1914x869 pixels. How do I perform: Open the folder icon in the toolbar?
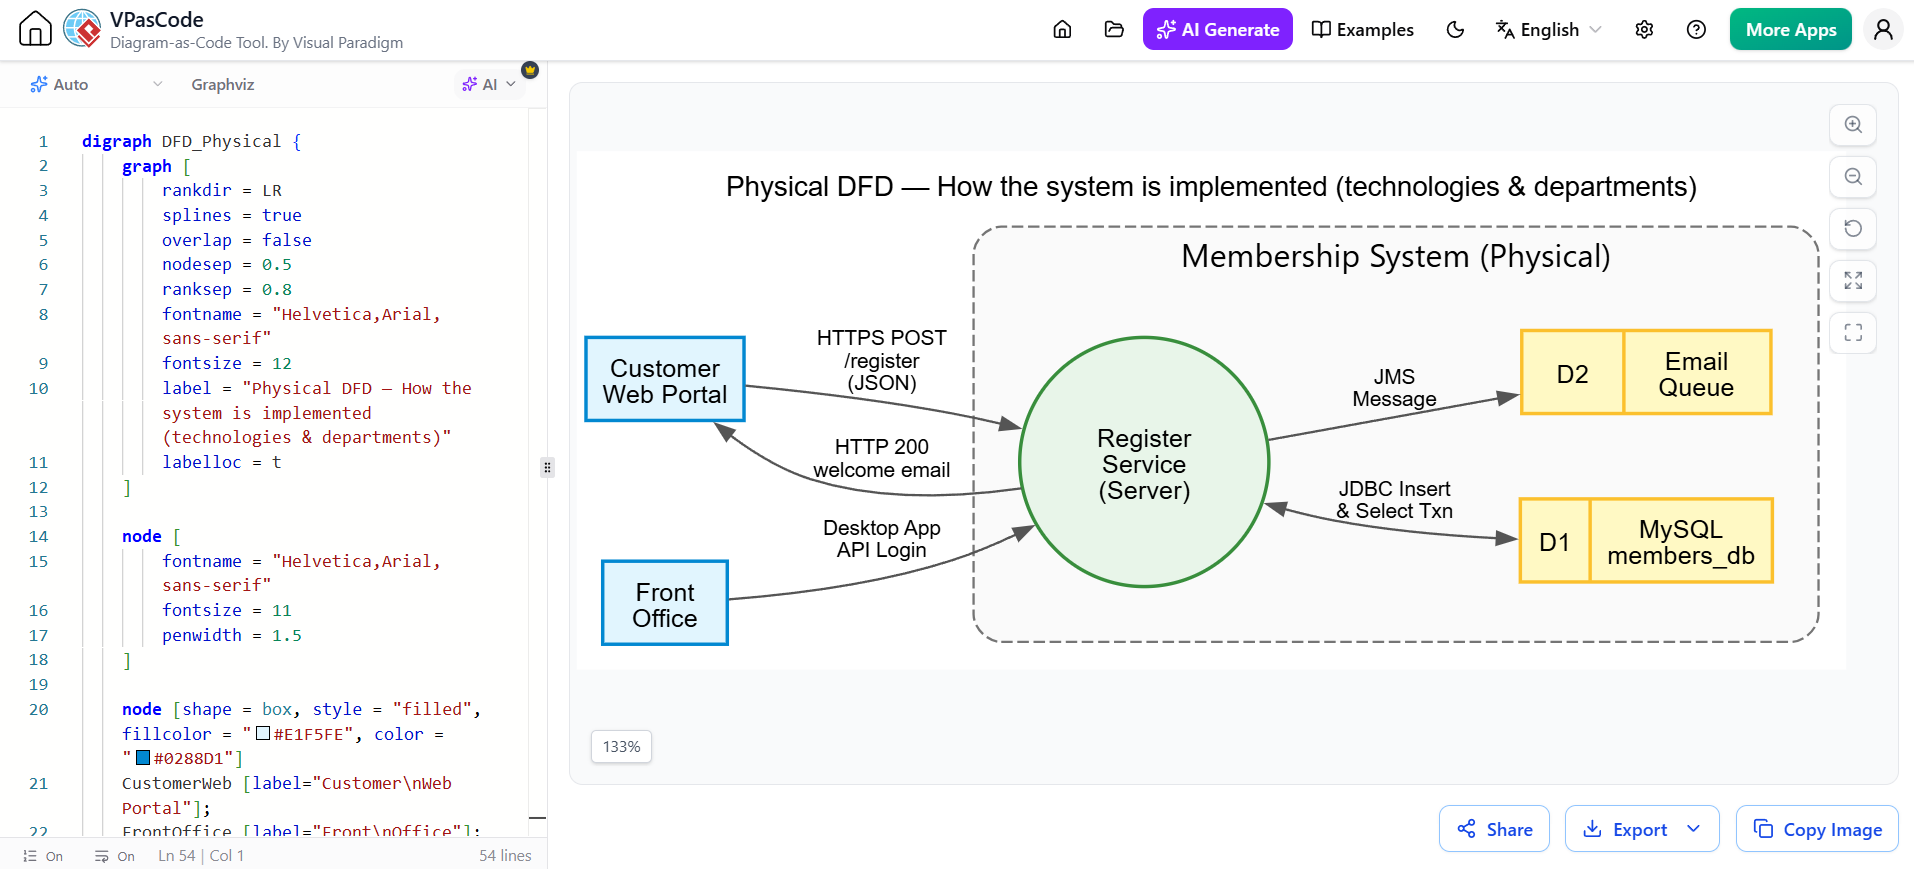(1114, 29)
